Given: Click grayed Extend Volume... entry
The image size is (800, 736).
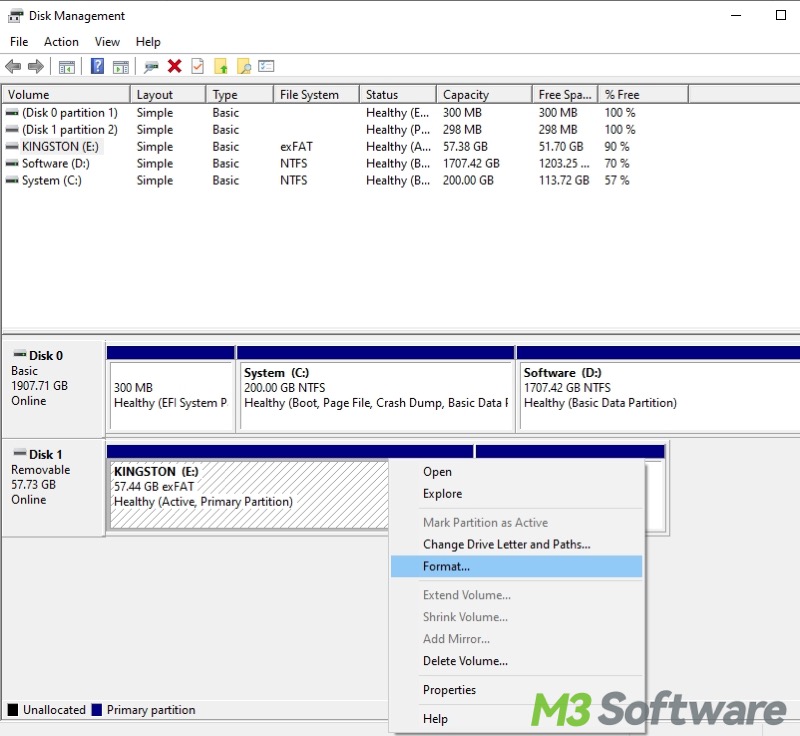Looking at the screenshot, I should [x=516, y=595].
